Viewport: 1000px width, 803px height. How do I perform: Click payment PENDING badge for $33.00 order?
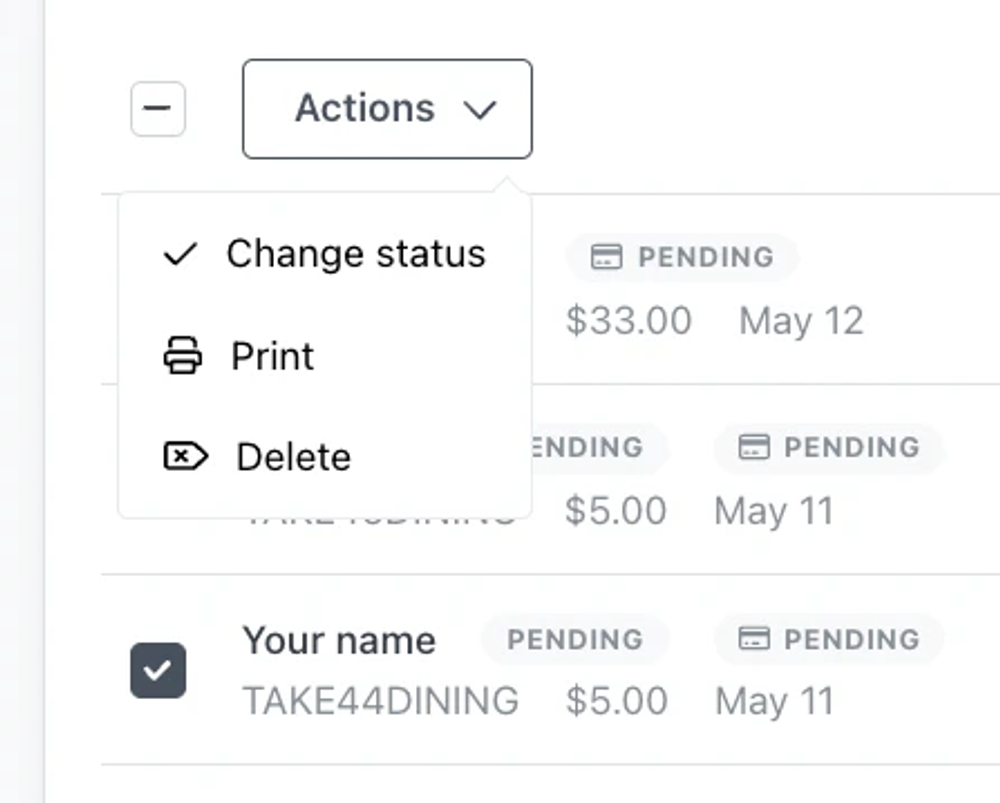tap(682, 257)
